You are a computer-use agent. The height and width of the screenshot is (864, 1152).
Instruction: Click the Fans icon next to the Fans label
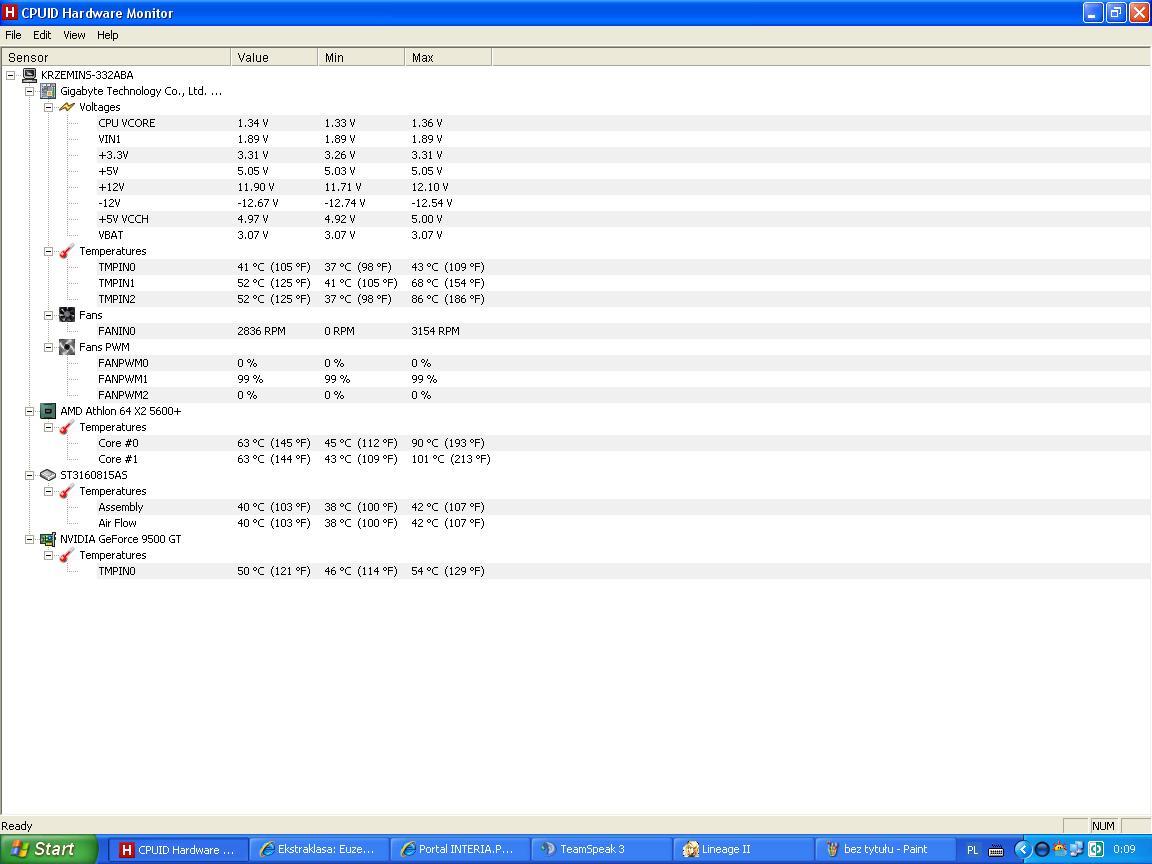click(67, 315)
